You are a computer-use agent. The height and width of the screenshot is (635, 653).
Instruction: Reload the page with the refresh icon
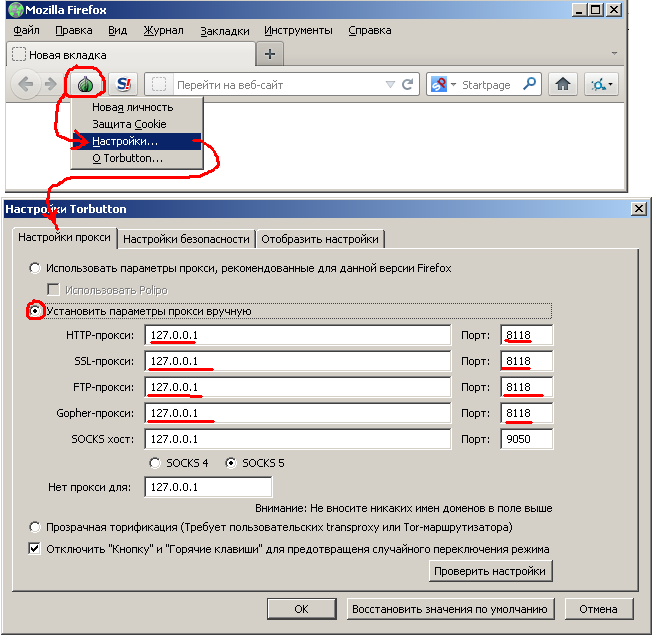[x=407, y=85]
